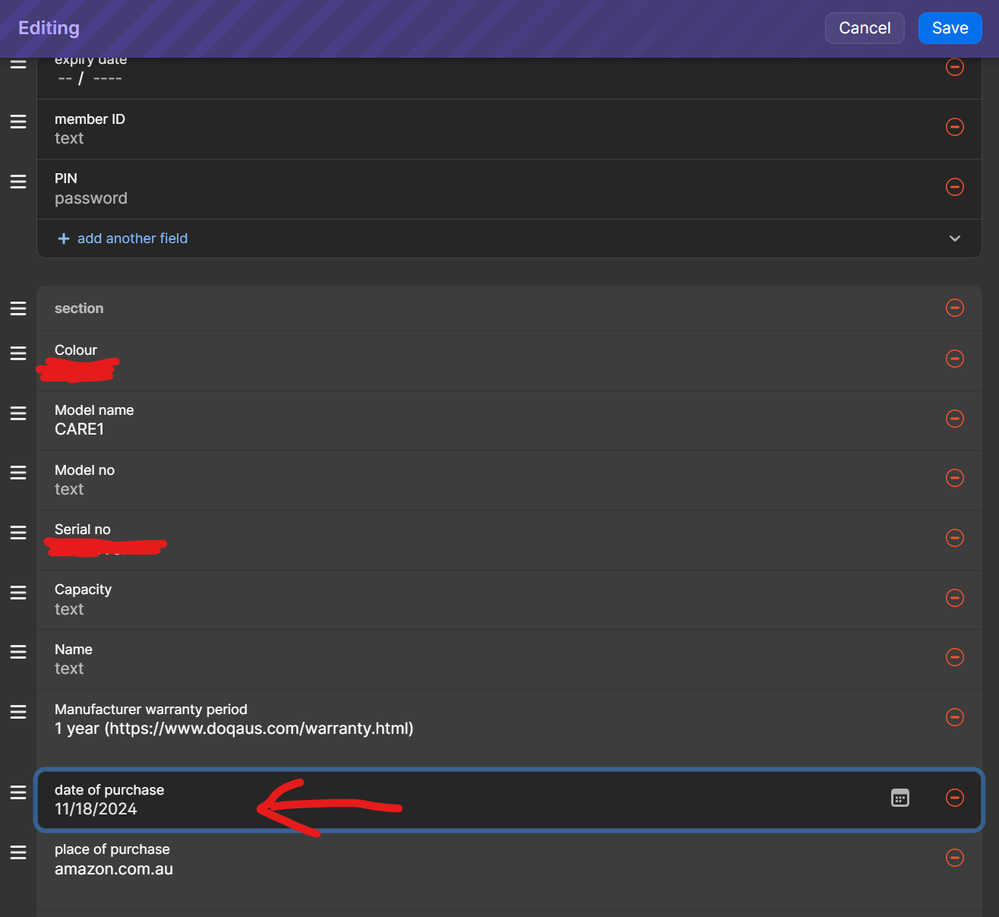Grab the drag handle beside Model no
The image size is (999, 917).
18,473
